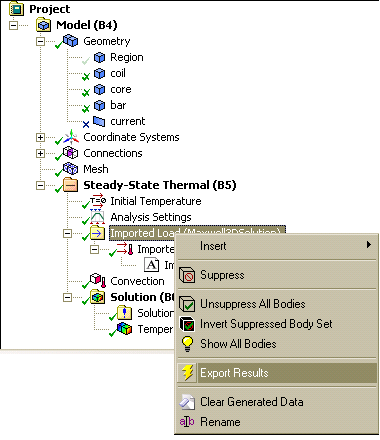Click the Connections icon
This screenshot has height=440, width=380.
[71, 153]
